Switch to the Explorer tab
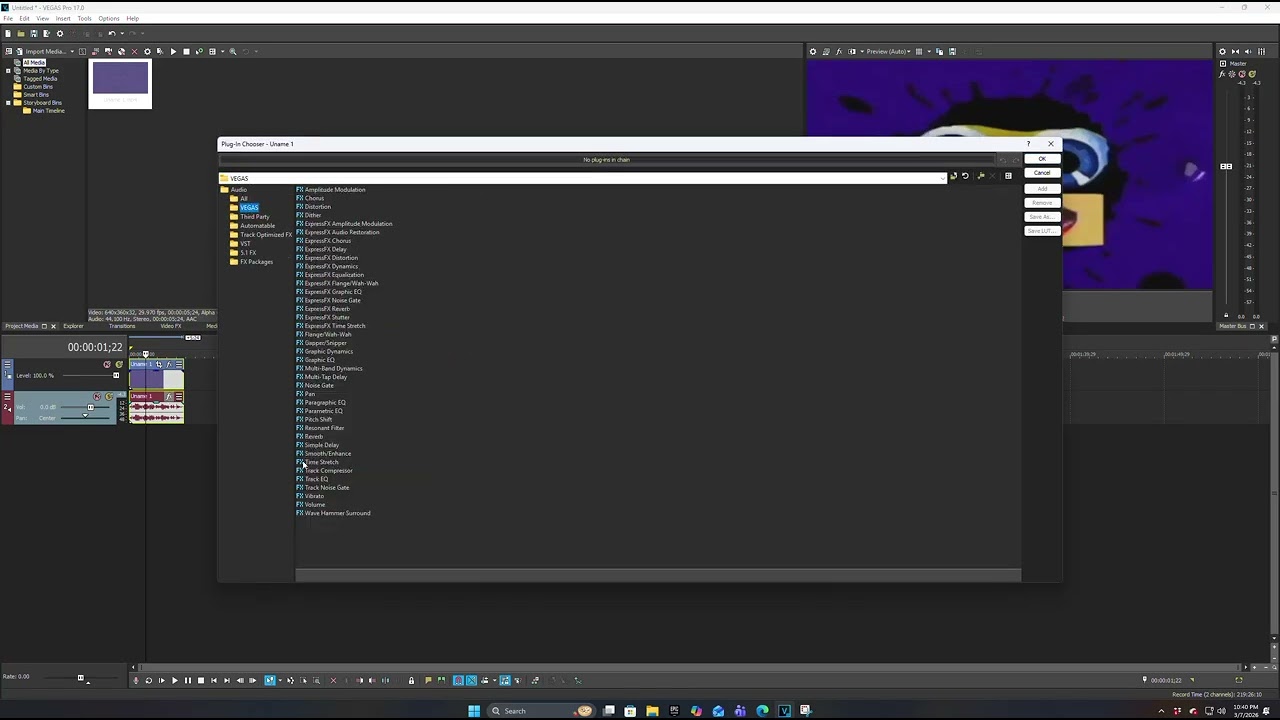The image size is (1280, 720). pos(73,326)
